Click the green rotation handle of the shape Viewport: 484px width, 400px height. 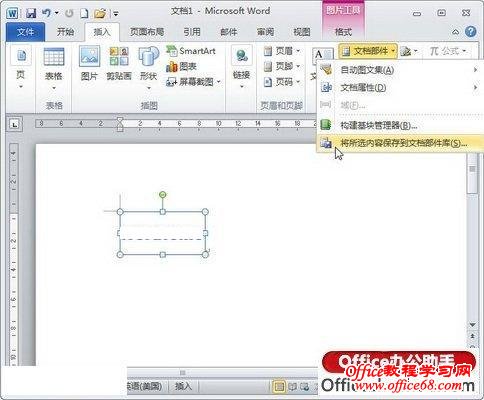pyautogui.click(x=162, y=195)
